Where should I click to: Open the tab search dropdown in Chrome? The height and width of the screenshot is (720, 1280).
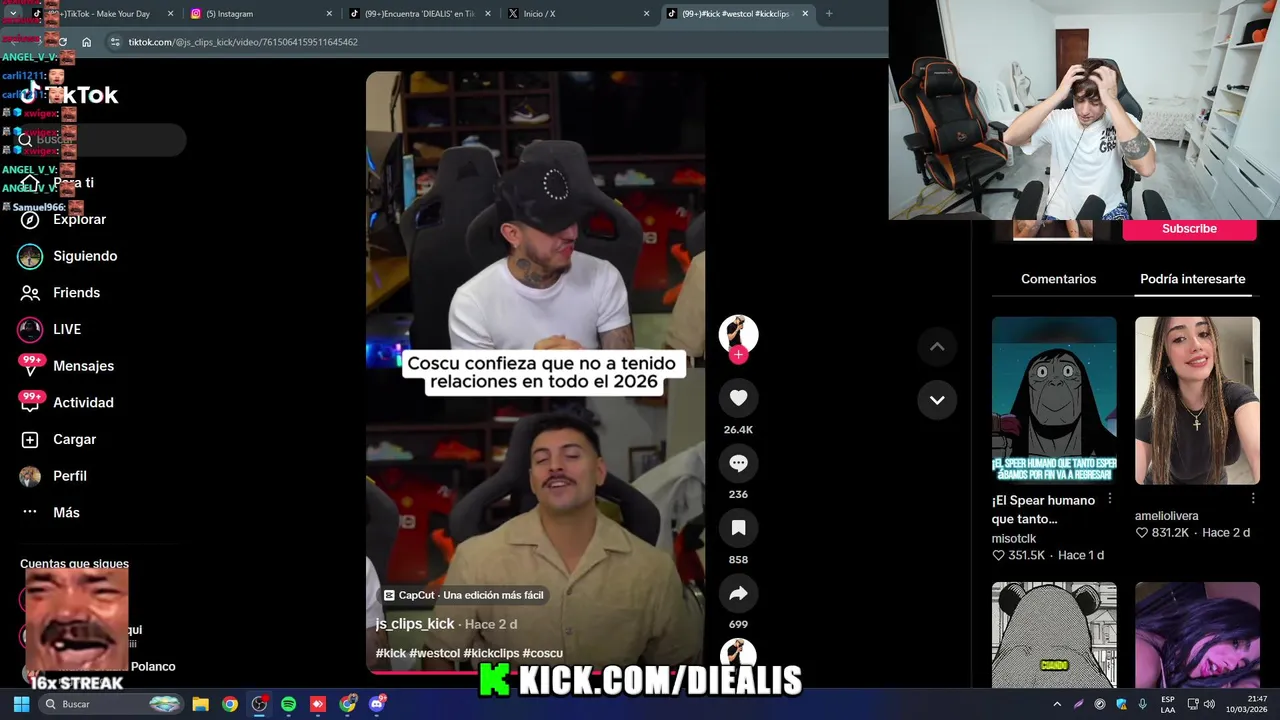[x=12, y=14]
